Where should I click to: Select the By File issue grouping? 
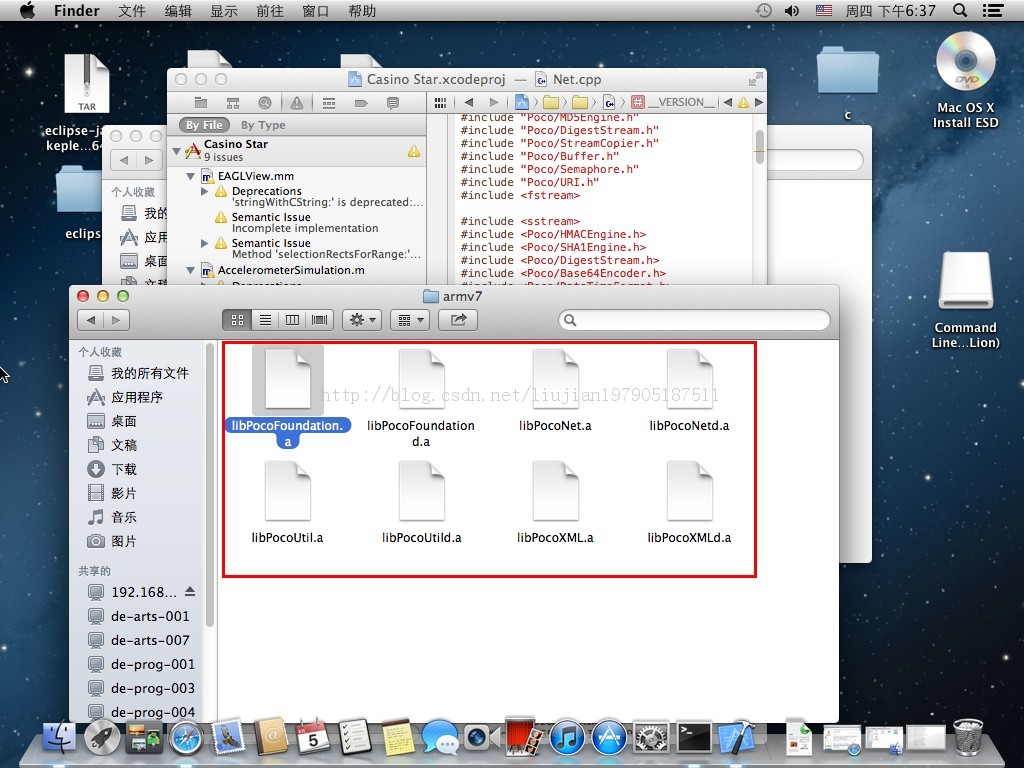[204, 125]
